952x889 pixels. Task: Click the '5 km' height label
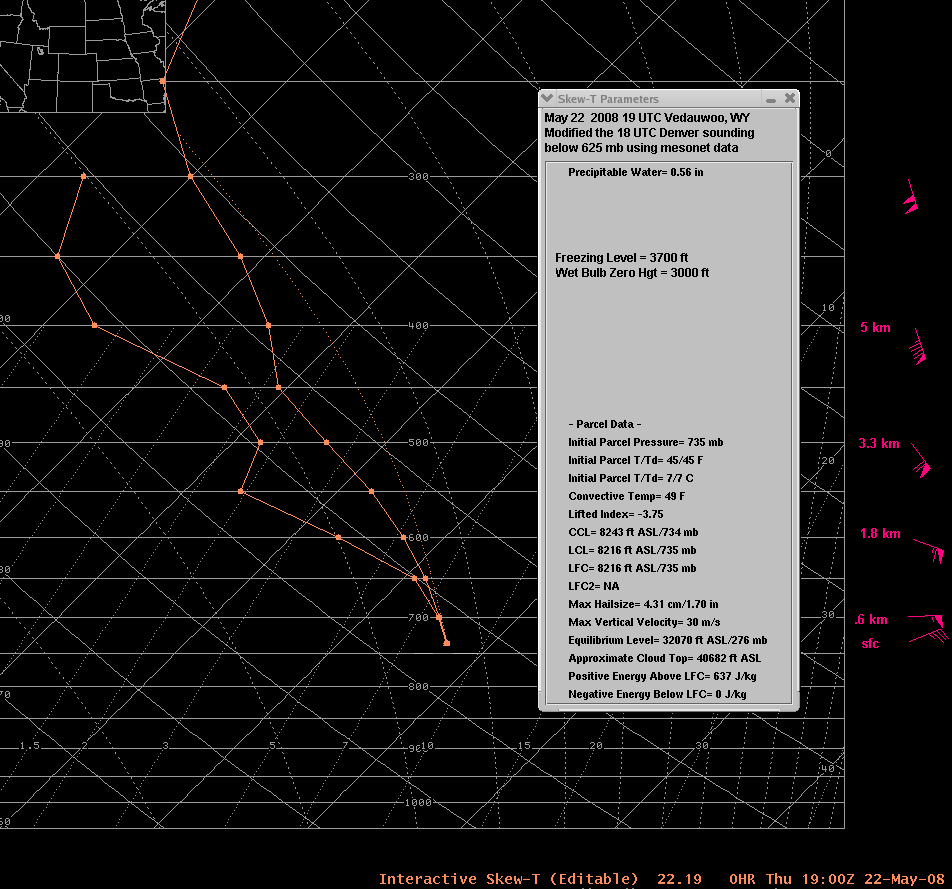click(x=875, y=327)
